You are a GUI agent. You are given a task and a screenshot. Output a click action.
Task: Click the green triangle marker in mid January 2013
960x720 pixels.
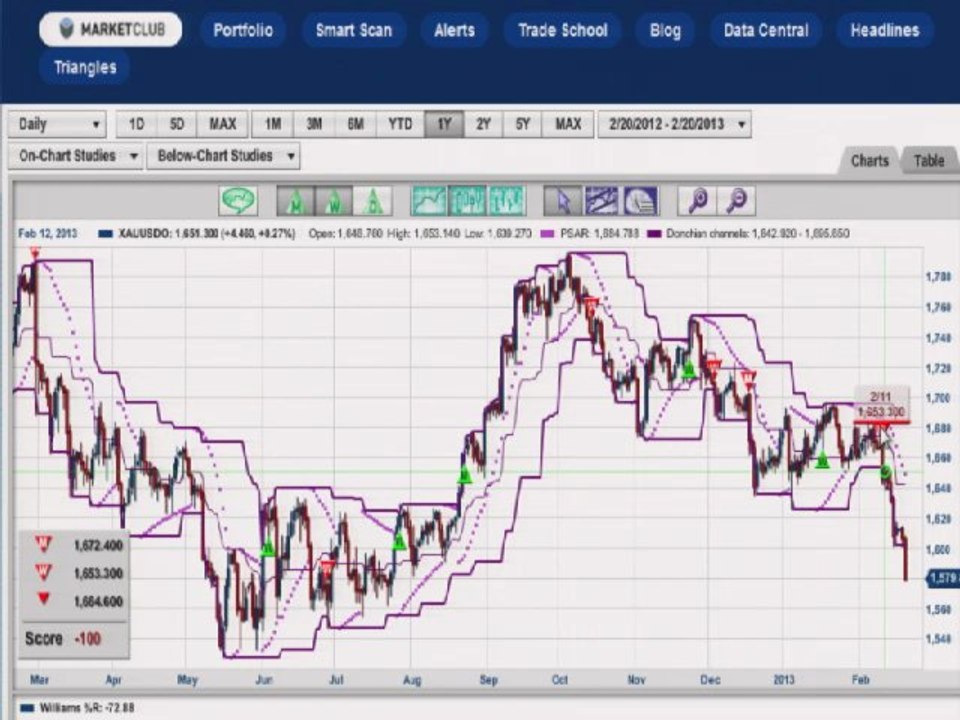coord(823,459)
